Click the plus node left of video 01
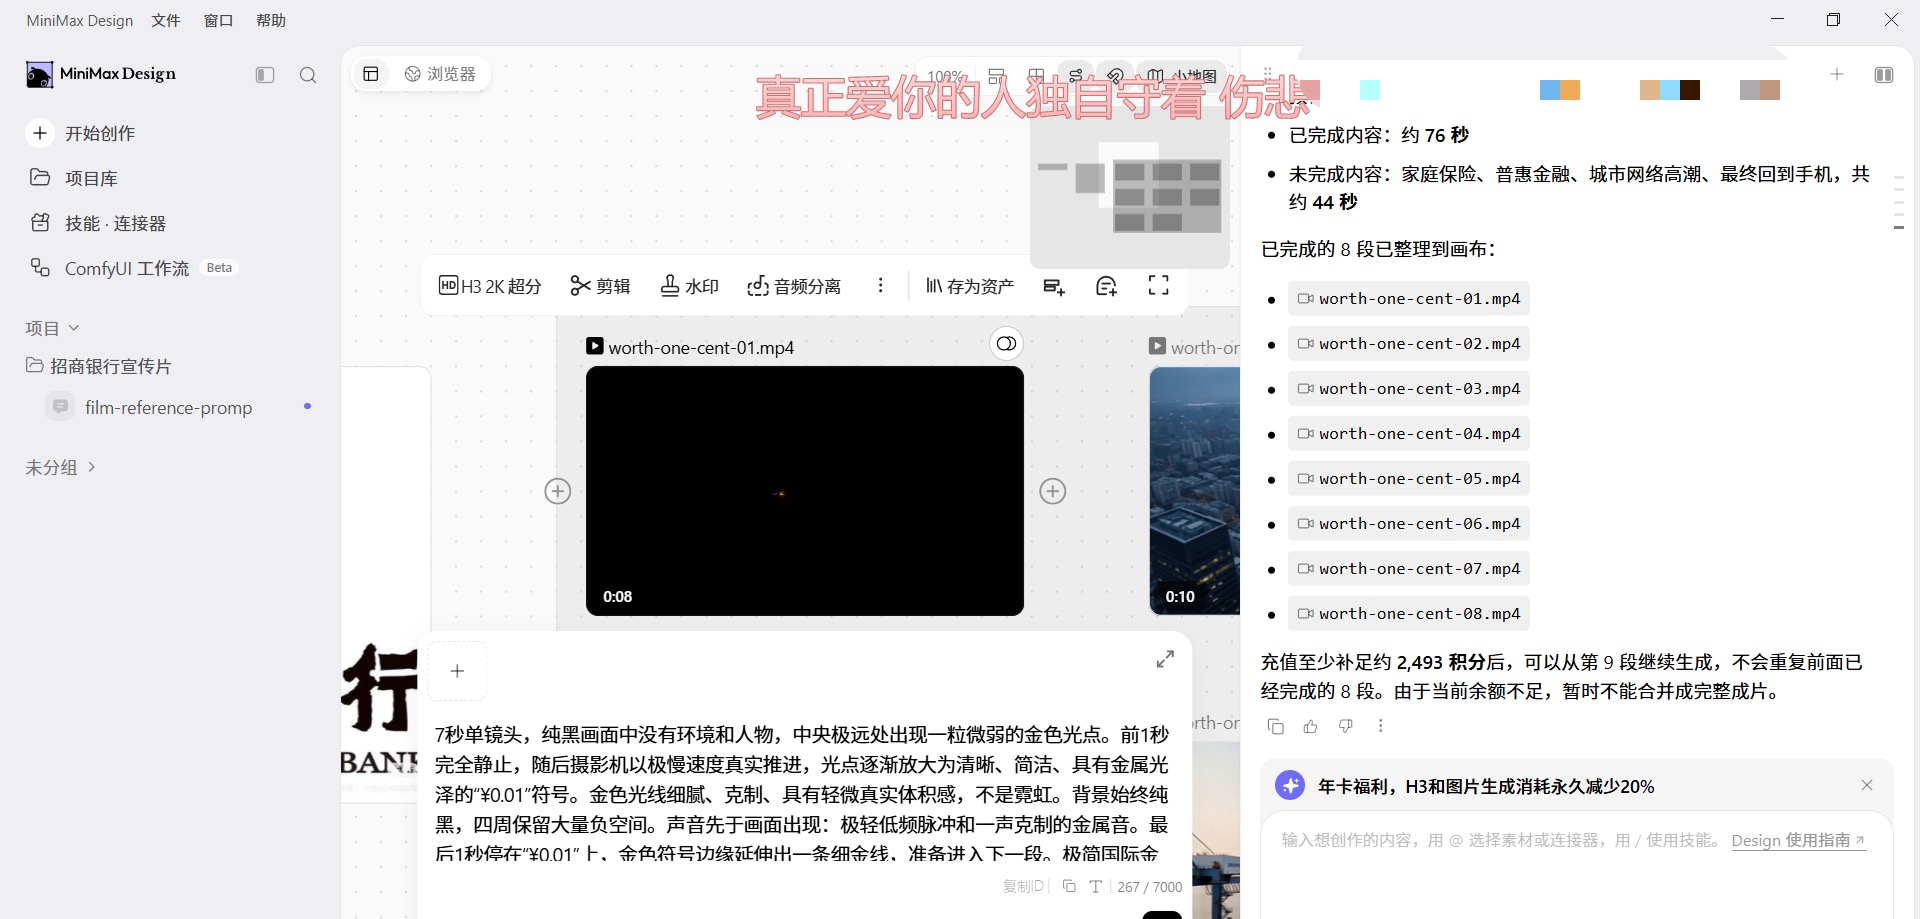1920x919 pixels. (558, 491)
